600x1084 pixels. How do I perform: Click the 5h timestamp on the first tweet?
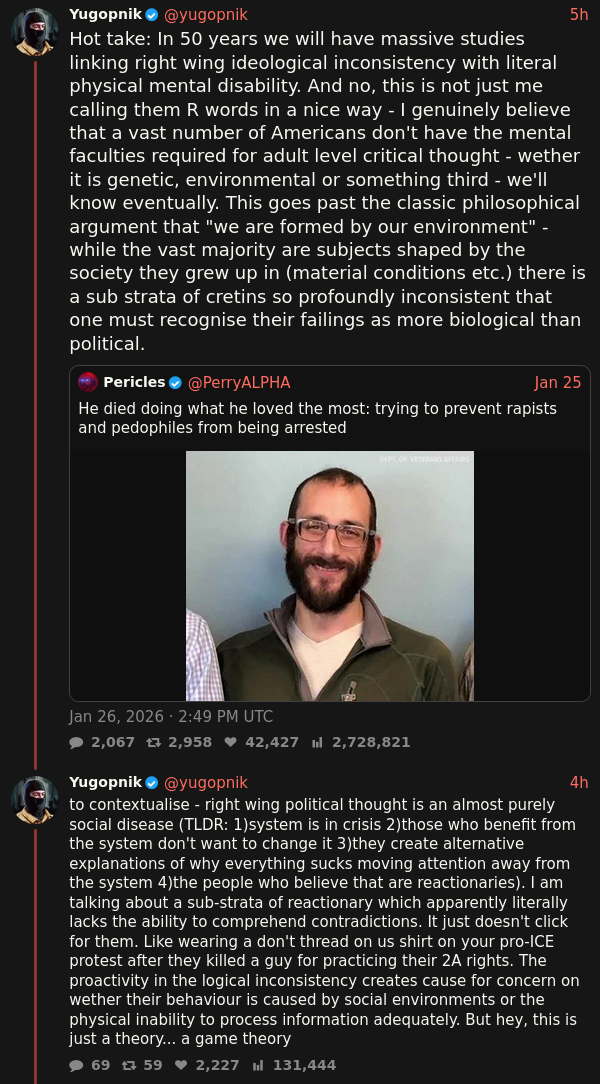[579, 14]
